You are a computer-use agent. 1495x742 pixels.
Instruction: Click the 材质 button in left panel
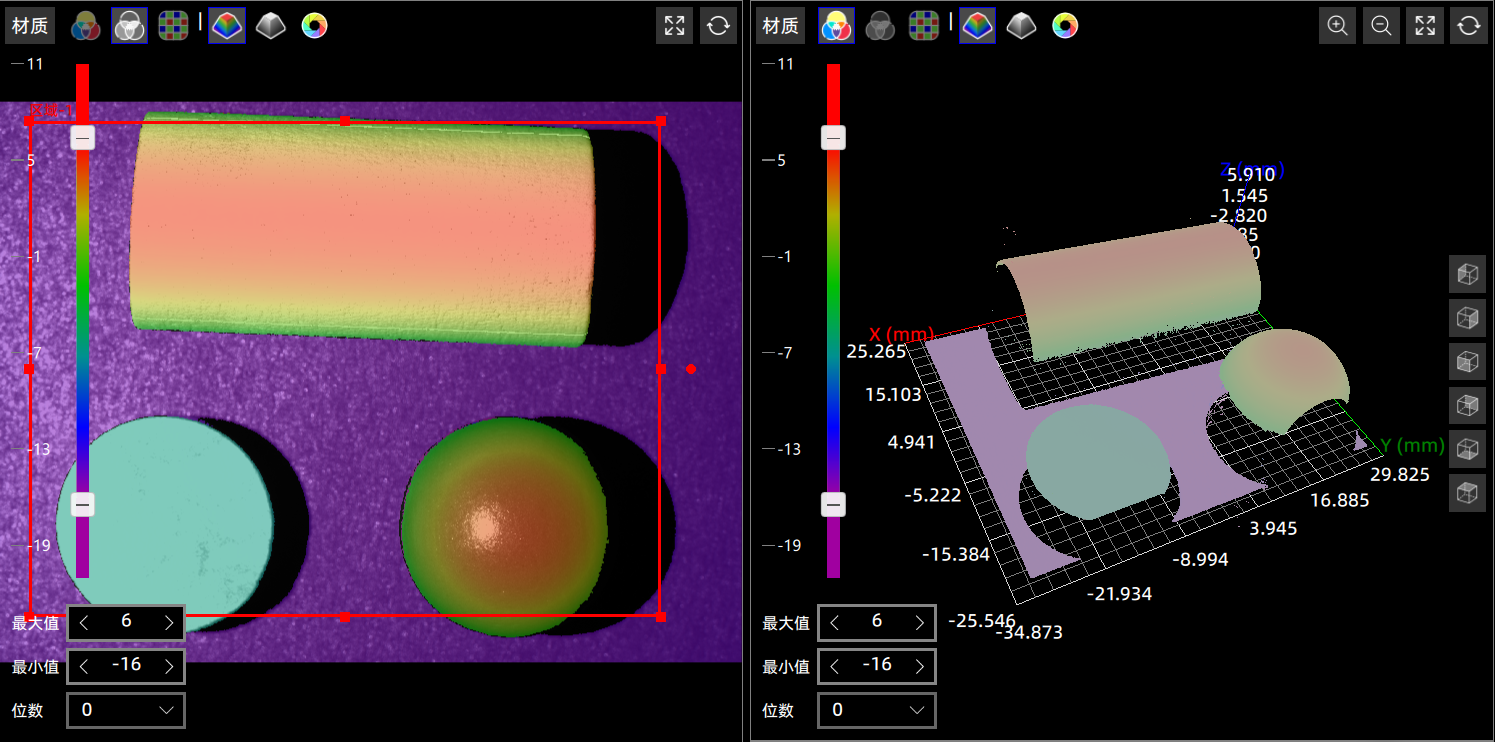point(30,26)
